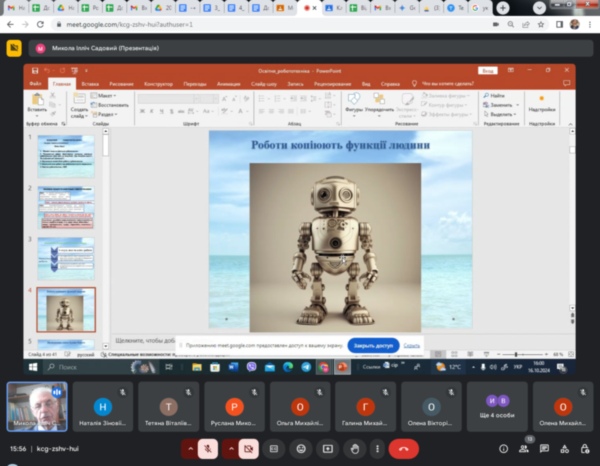Reload the page with browser refresh icon
The height and width of the screenshot is (466, 600).
[39, 22]
